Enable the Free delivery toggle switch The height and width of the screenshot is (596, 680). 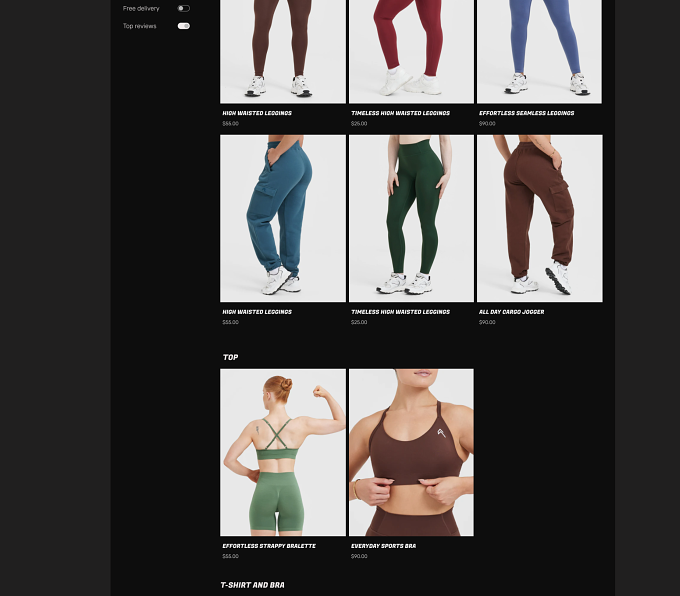pos(183,8)
